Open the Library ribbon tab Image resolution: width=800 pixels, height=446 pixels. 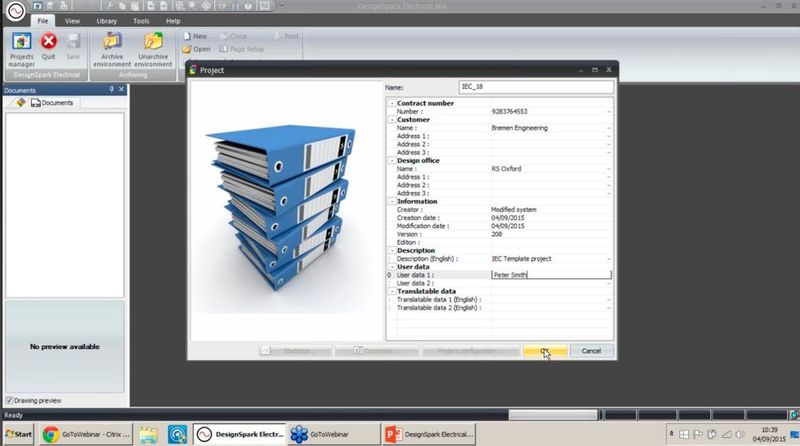click(106, 20)
